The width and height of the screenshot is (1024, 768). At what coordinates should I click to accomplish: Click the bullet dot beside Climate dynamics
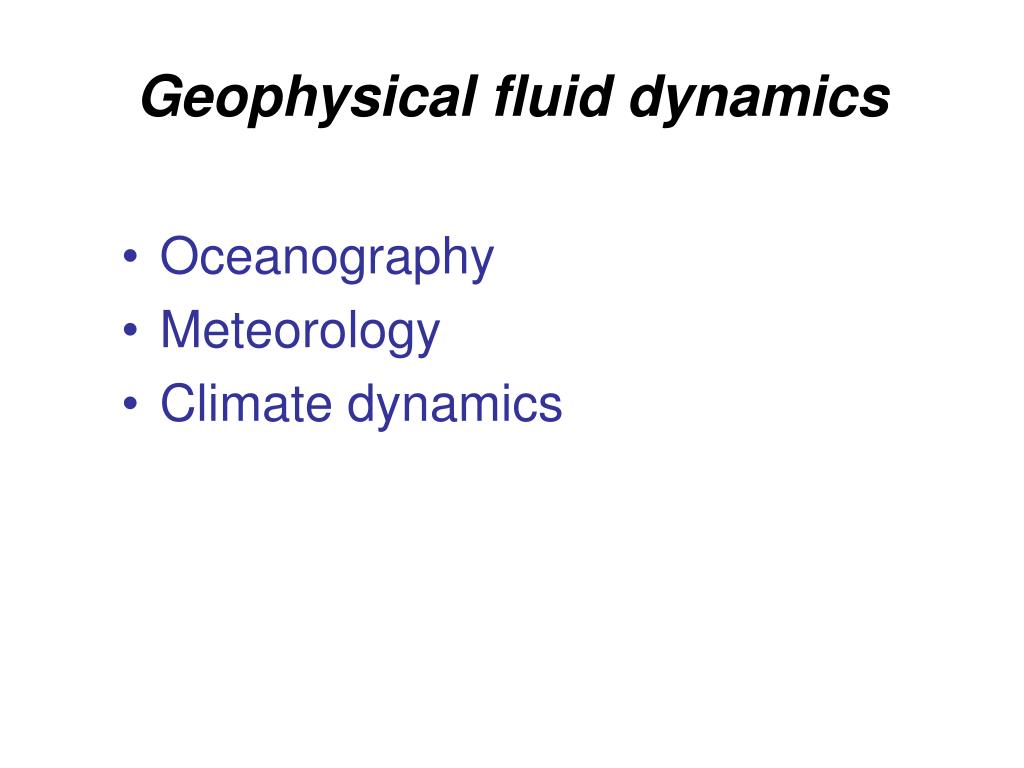click(x=130, y=403)
